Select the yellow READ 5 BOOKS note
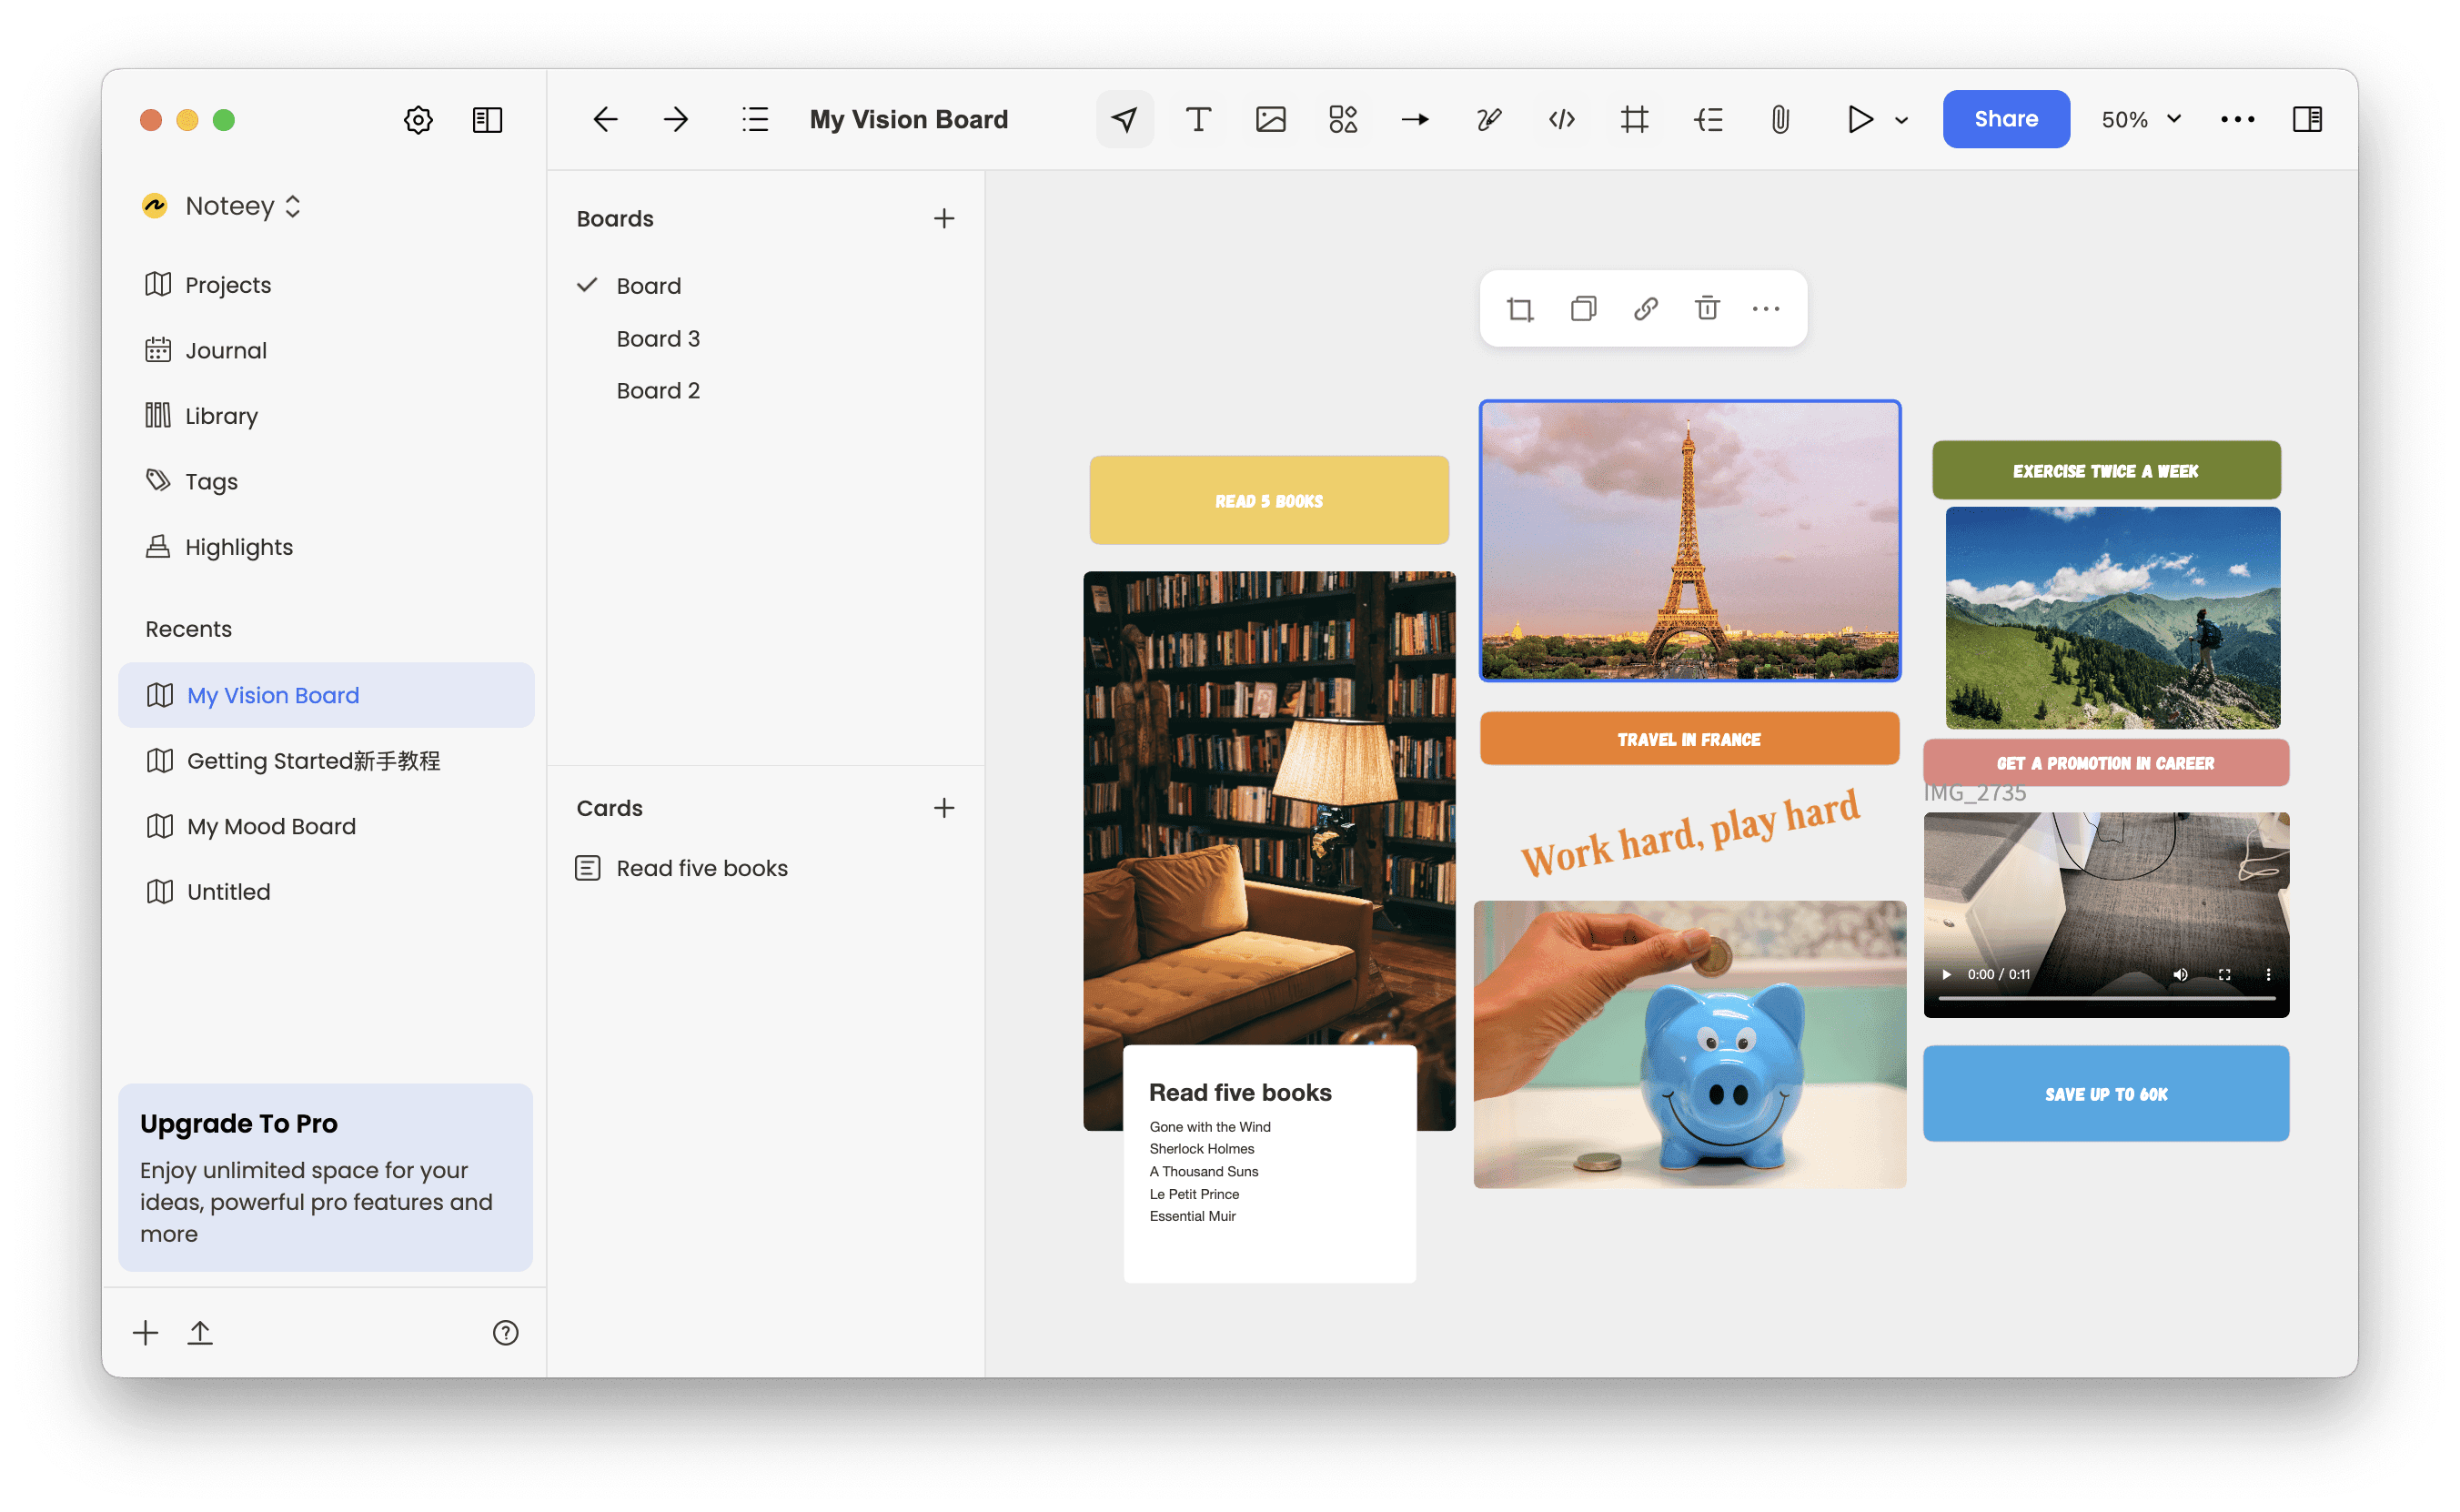This screenshot has width=2460, height=1512. [x=1269, y=501]
